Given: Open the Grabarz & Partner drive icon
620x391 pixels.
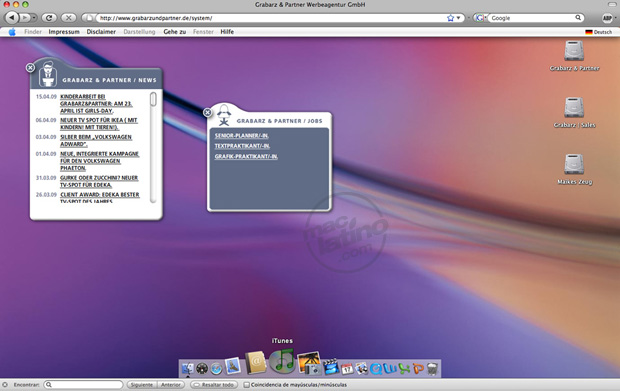Looking at the screenshot, I should click(x=574, y=51).
